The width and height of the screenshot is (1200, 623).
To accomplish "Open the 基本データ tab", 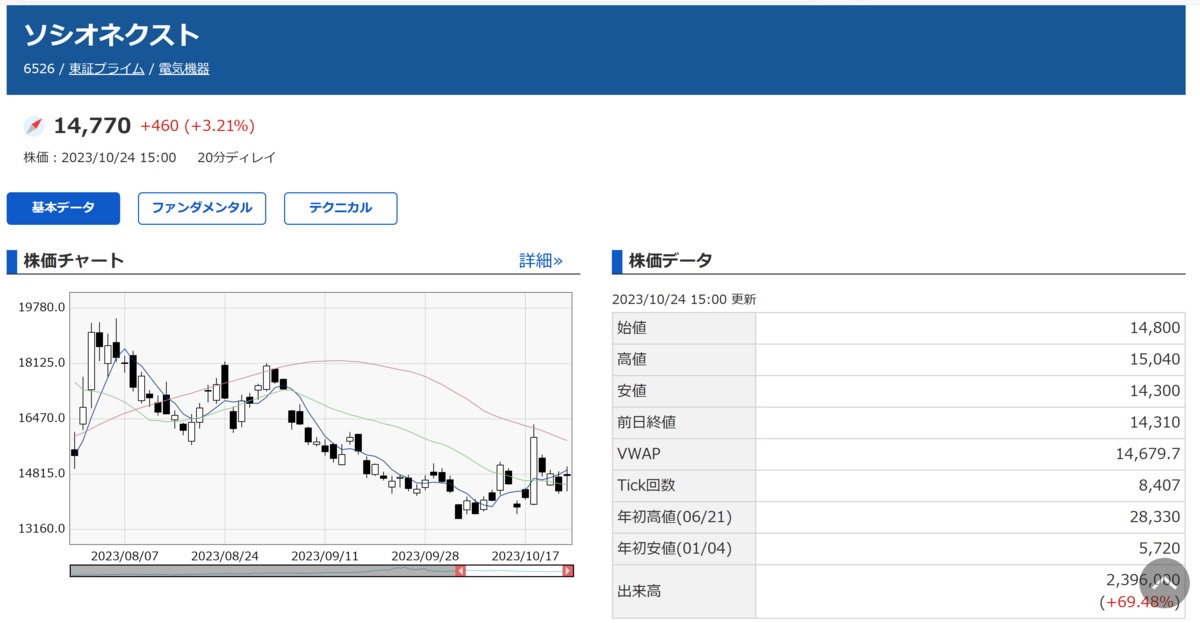I will pos(63,208).
